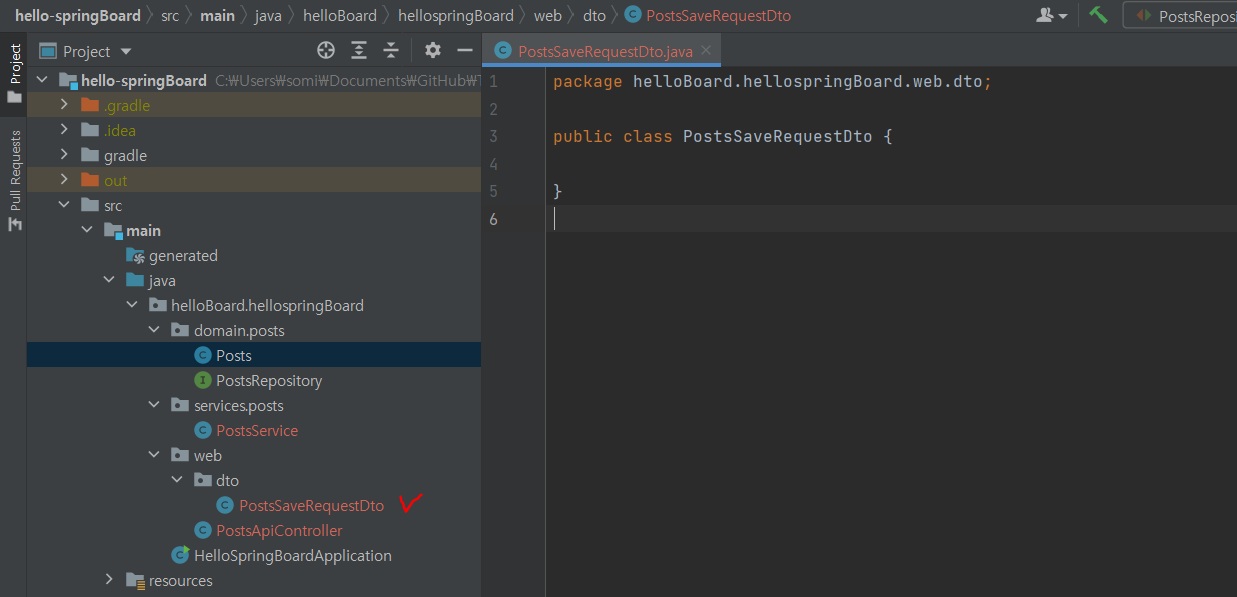Open the PostsRepository run configuration selector
1237x597 pixels.
click(x=1180, y=15)
